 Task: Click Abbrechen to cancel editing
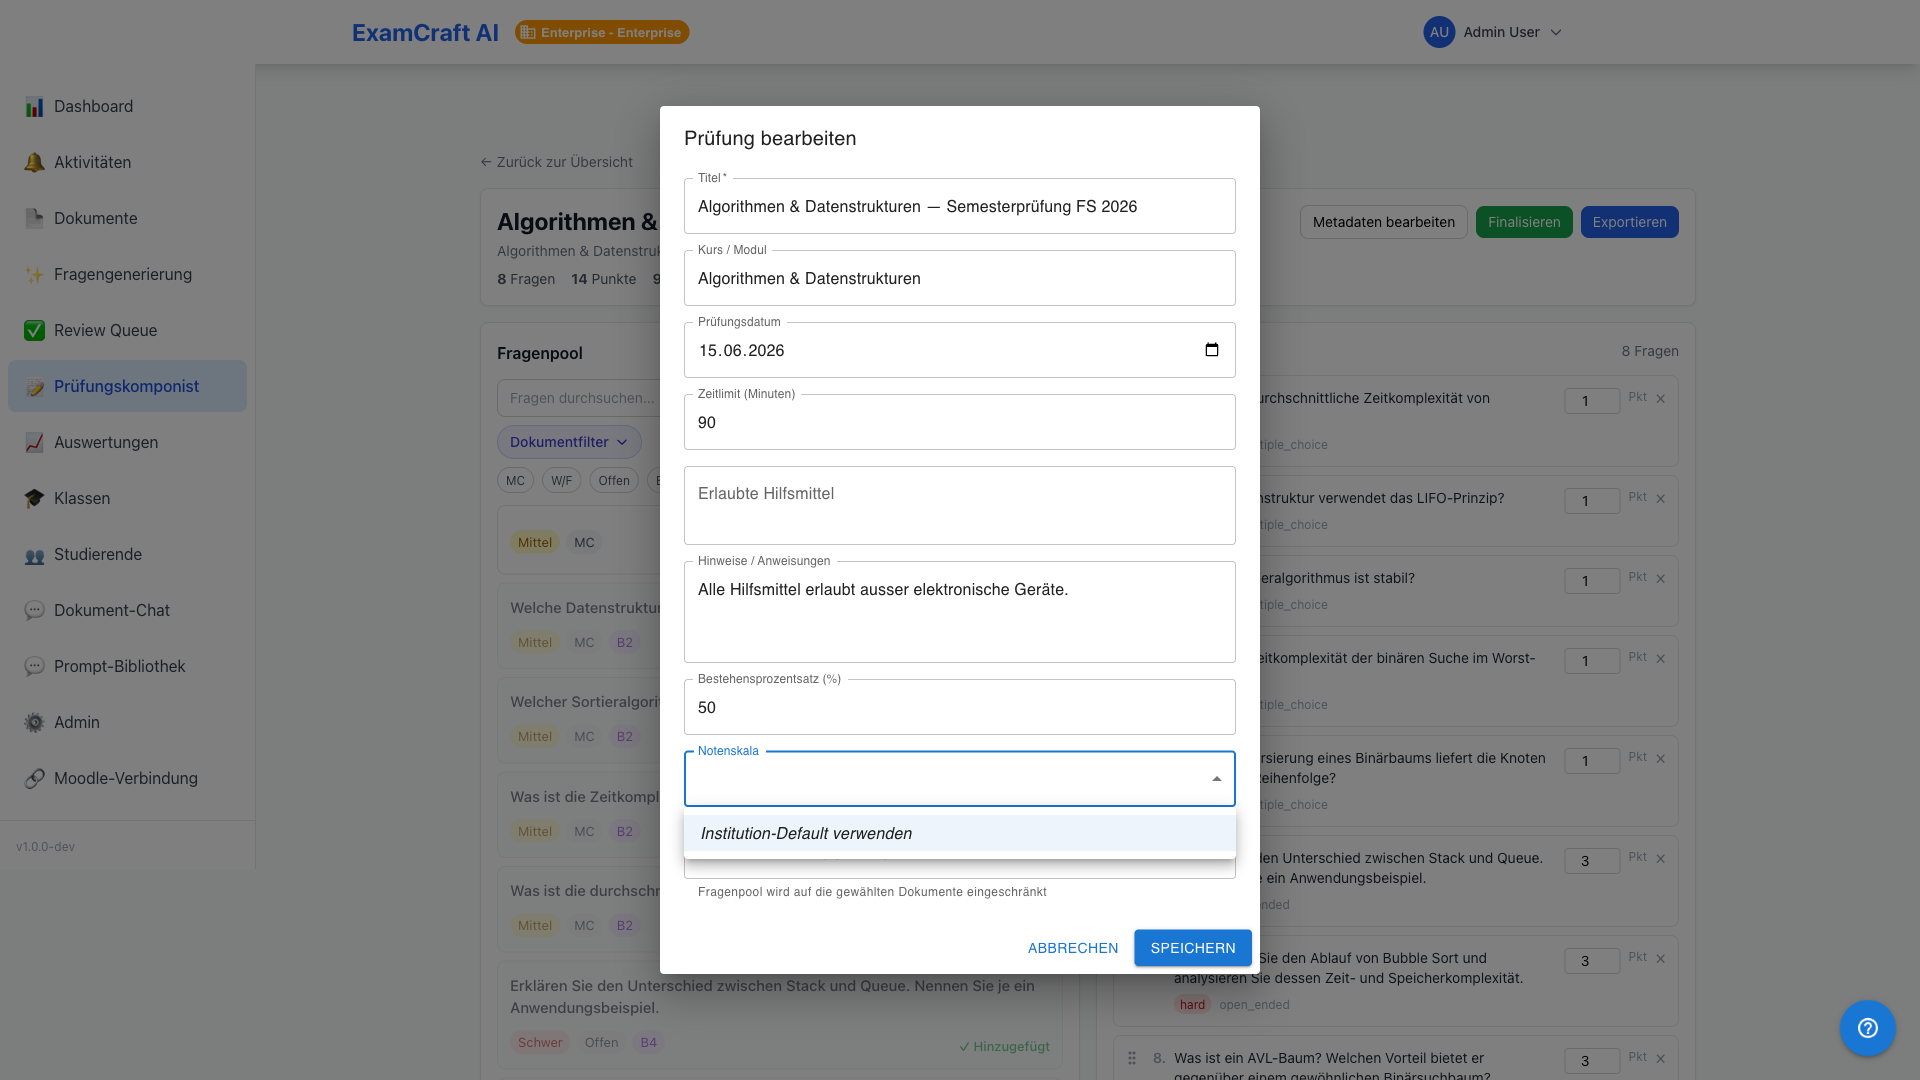click(1073, 948)
